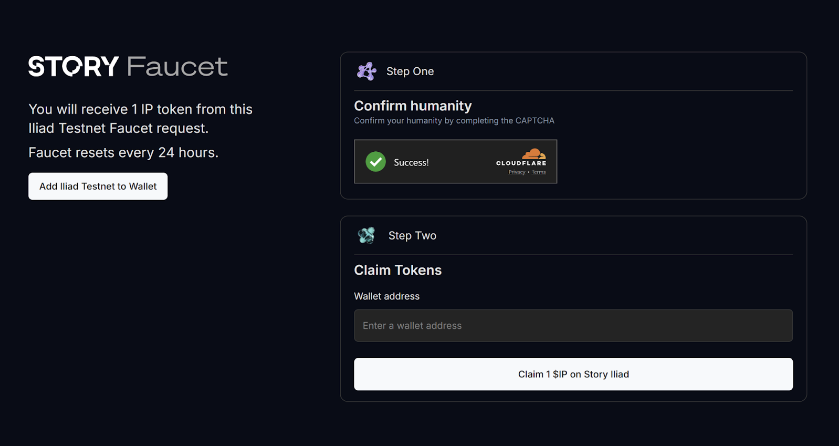Click the Step One label
839x446 pixels.
(410, 72)
